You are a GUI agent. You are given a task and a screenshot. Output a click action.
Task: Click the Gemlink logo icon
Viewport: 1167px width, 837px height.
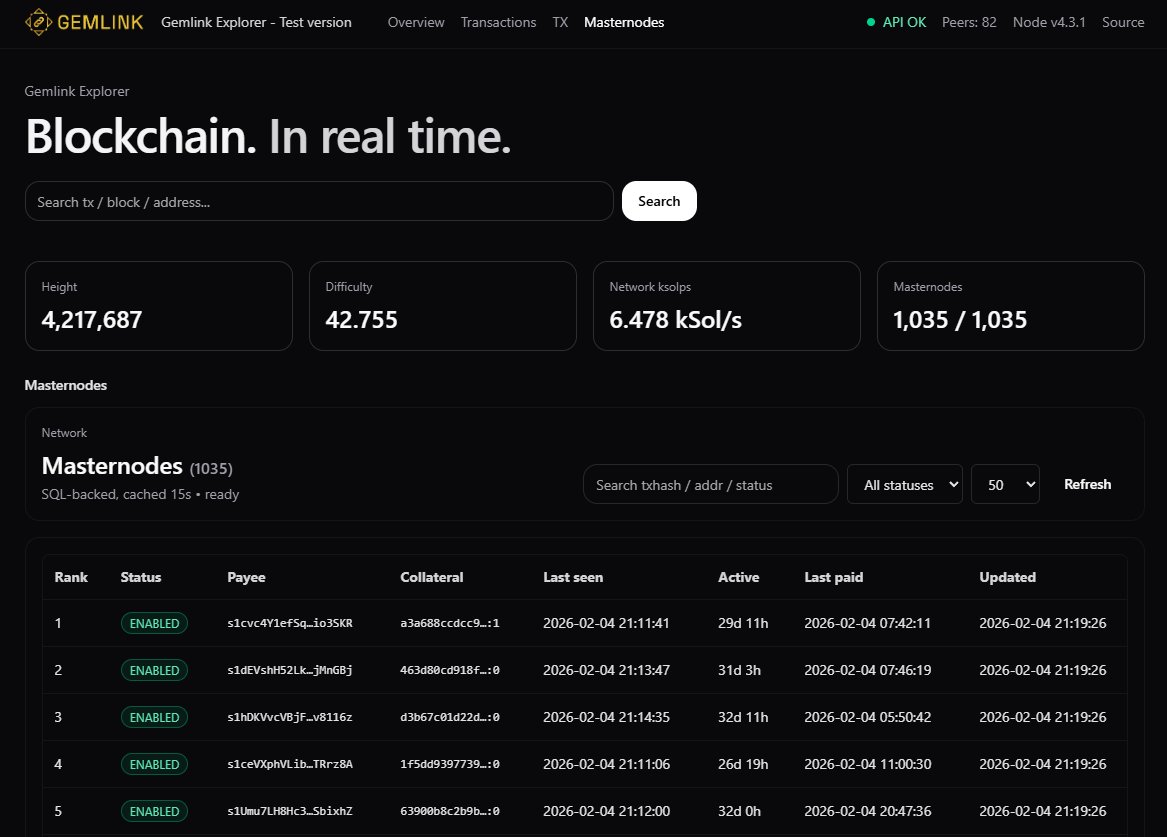(x=41, y=21)
